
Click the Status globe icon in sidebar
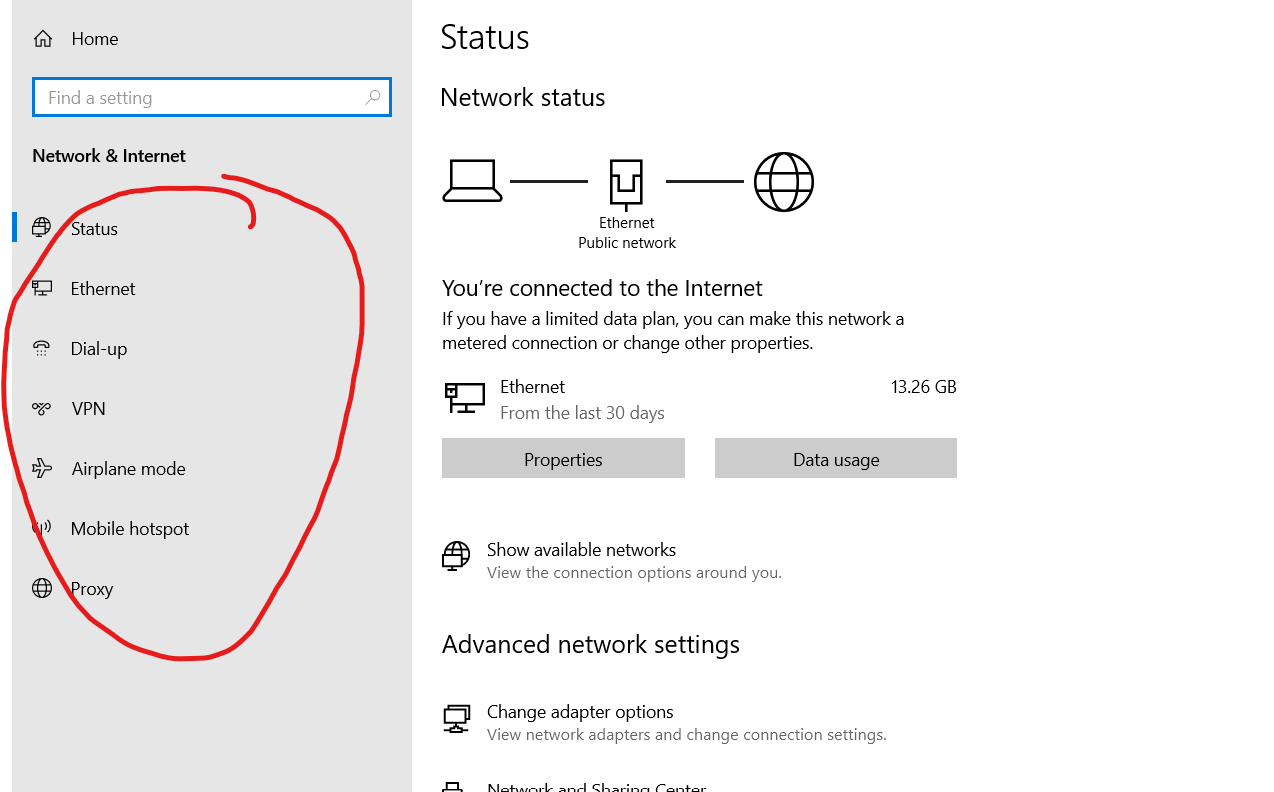click(41, 228)
